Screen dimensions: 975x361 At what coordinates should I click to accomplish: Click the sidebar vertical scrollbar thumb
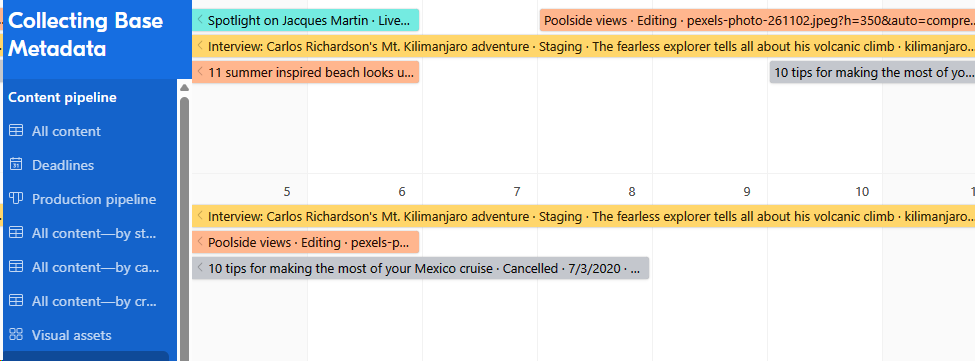pyautogui.click(x=184, y=228)
